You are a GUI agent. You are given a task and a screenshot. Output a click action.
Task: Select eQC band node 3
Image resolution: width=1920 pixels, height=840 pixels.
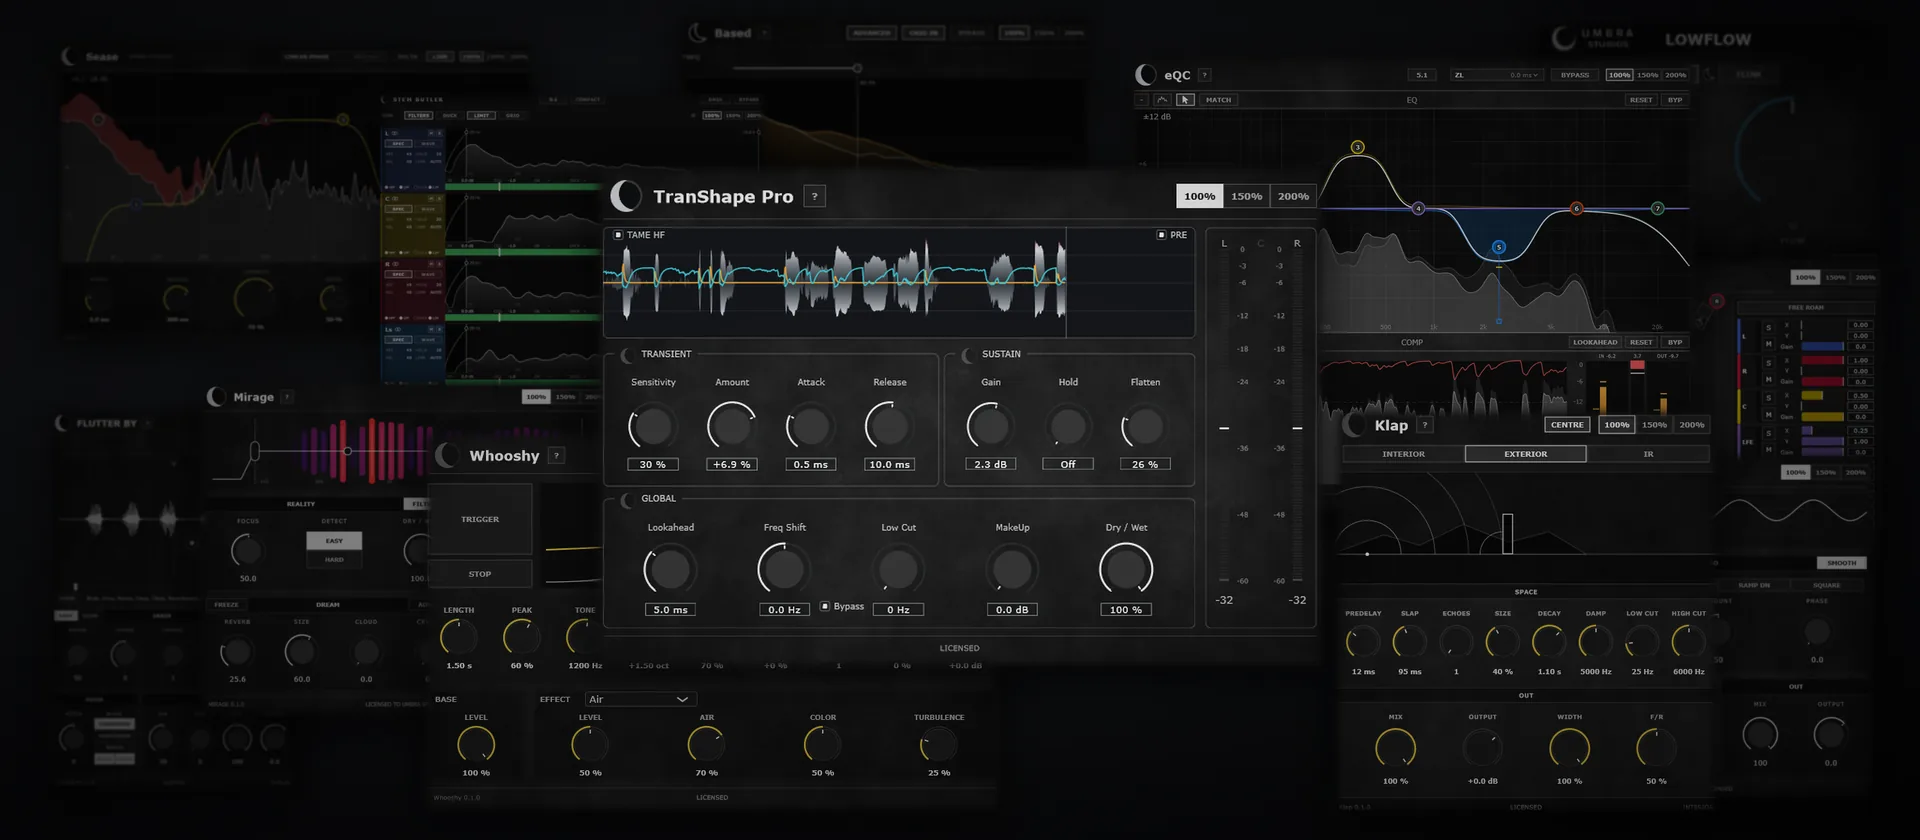(1358, 147)
